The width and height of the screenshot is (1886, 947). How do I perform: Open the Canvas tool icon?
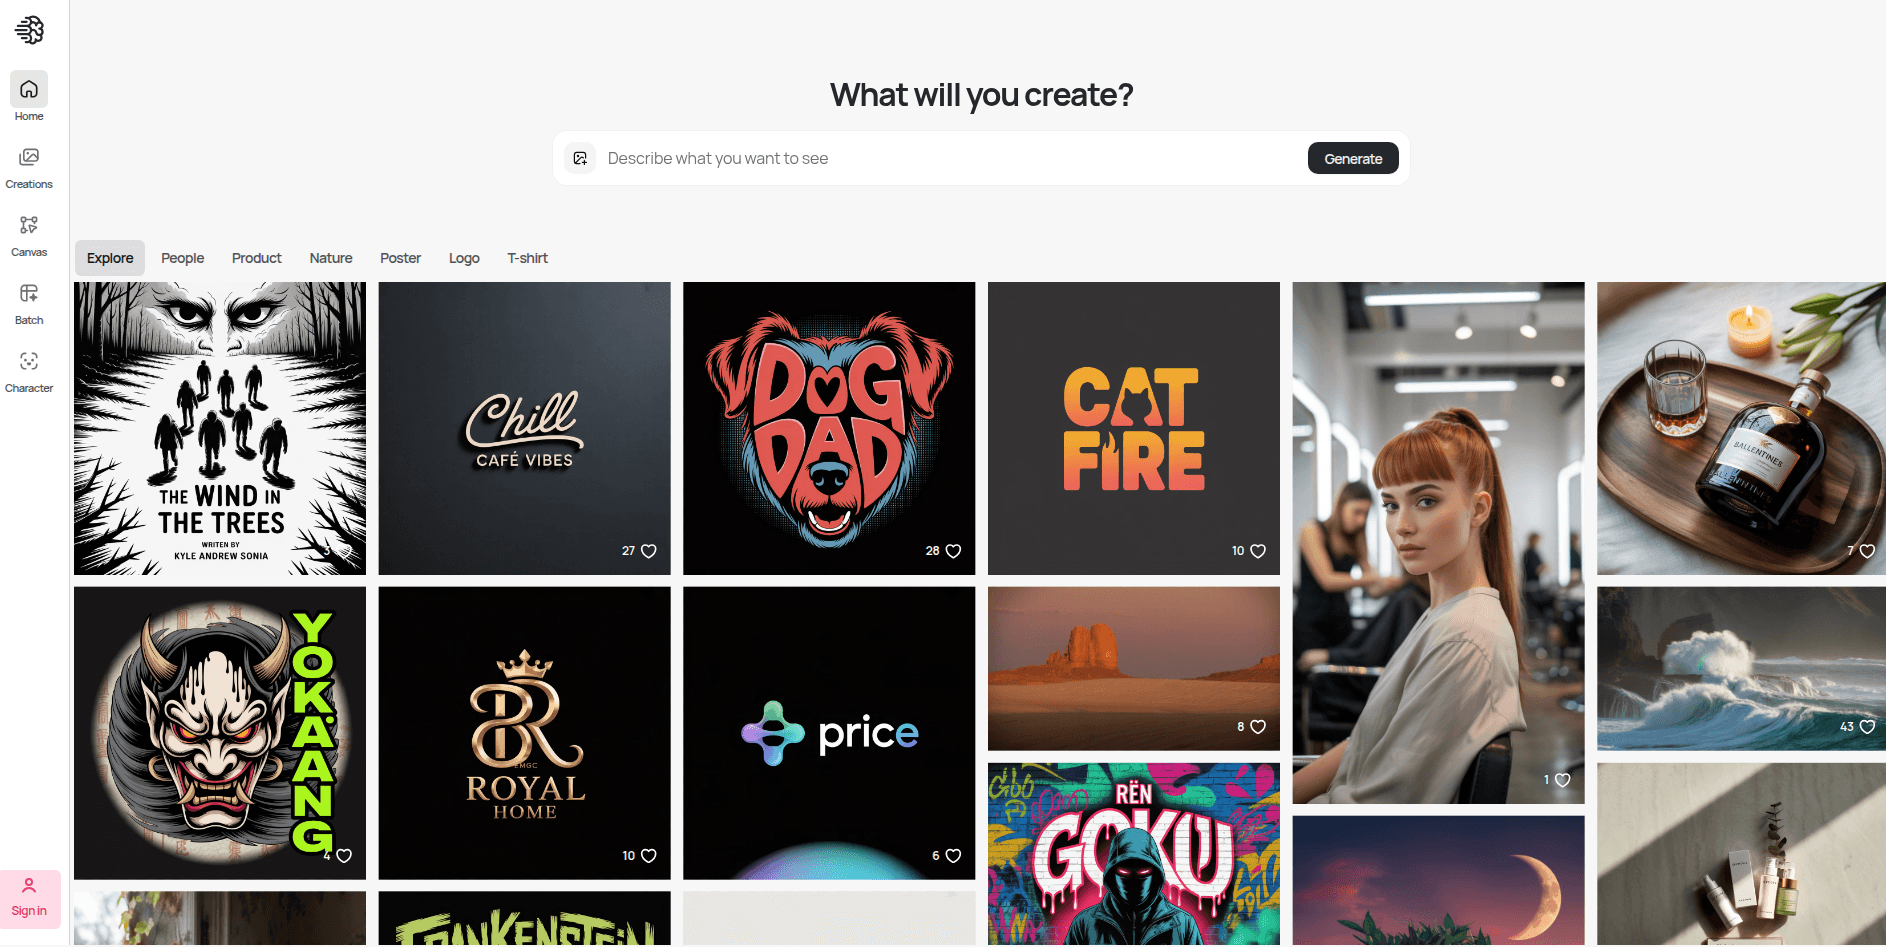coord(29,225)
